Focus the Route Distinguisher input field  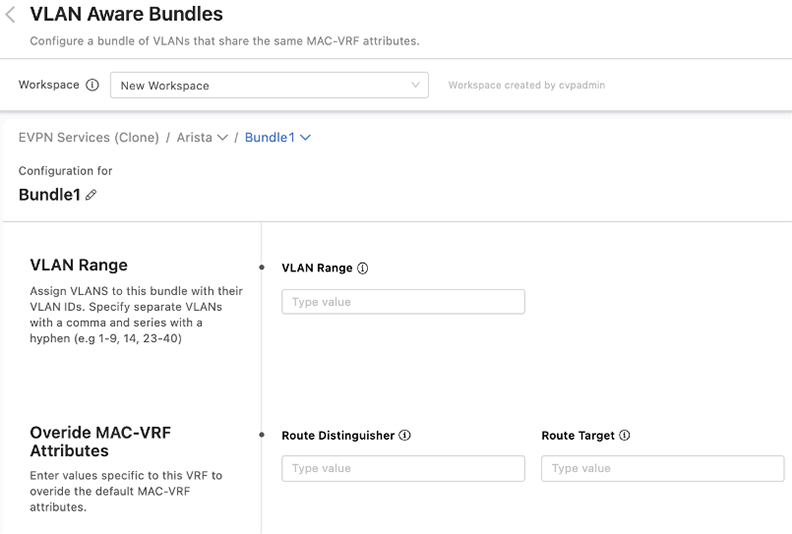[403, 468]
